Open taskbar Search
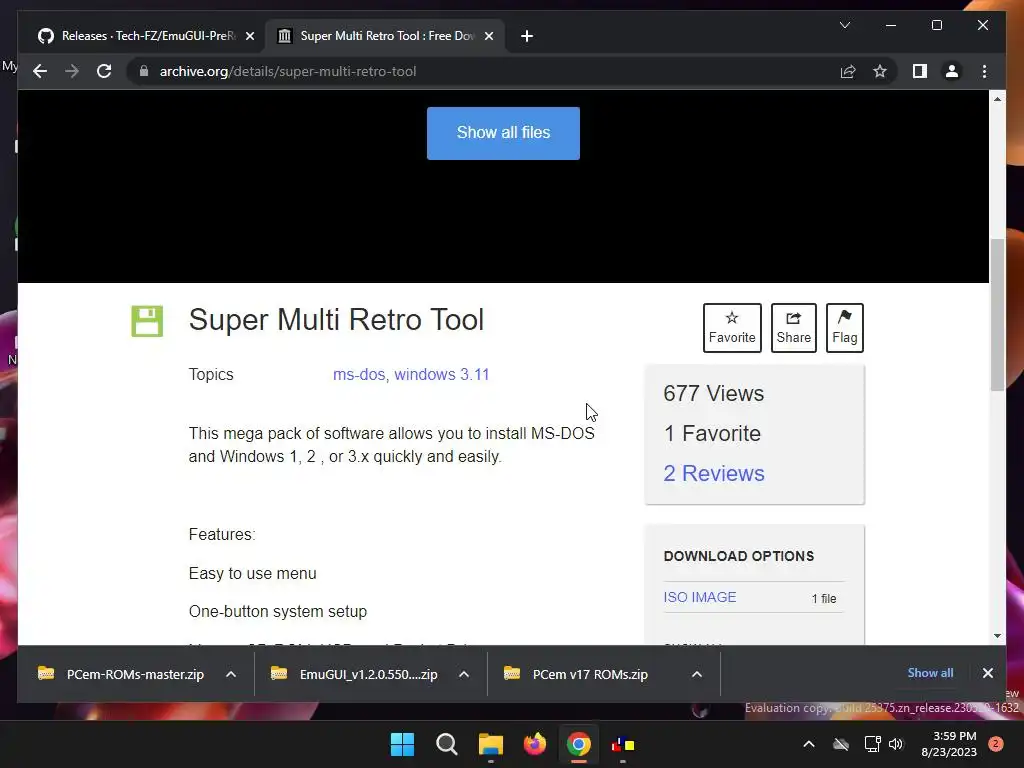Screen dimensions: 1024x768 (447, 744)
